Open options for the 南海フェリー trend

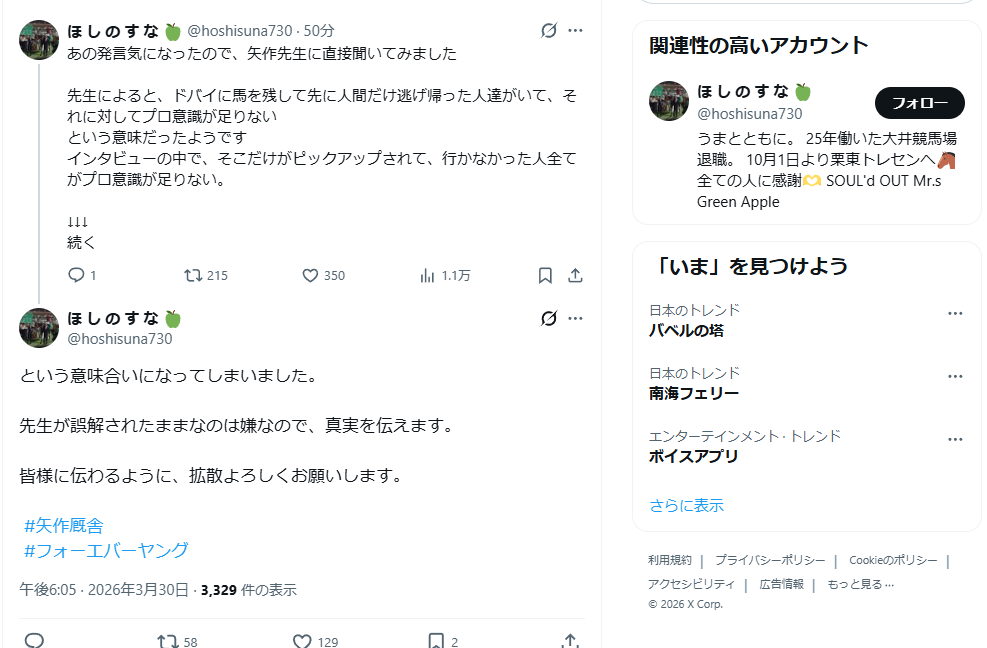(x=955, y=376)
